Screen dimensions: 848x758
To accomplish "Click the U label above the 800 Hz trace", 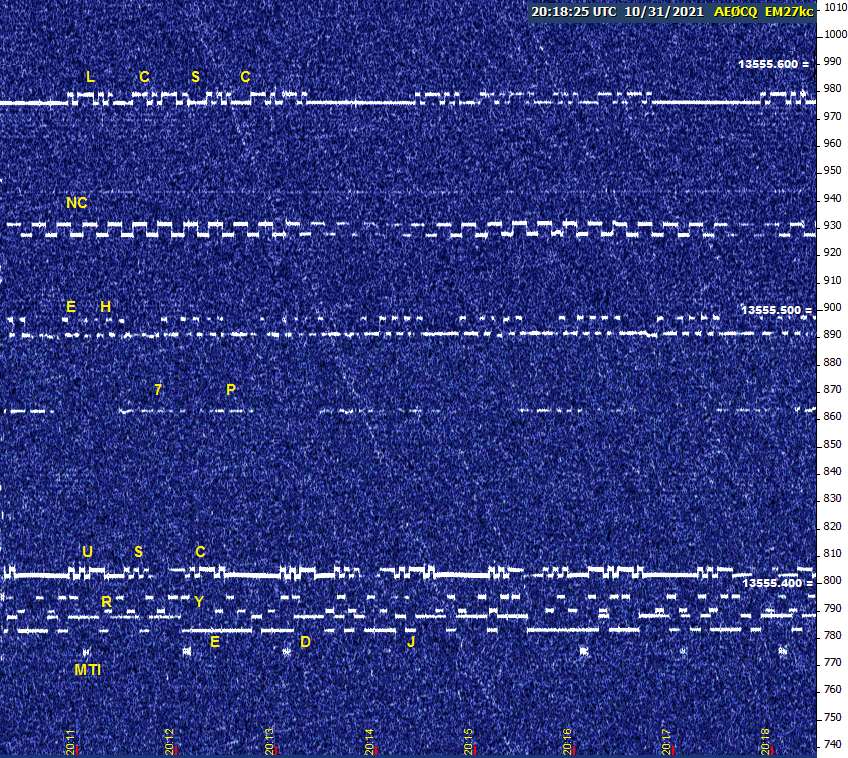I will coord(87,552).
